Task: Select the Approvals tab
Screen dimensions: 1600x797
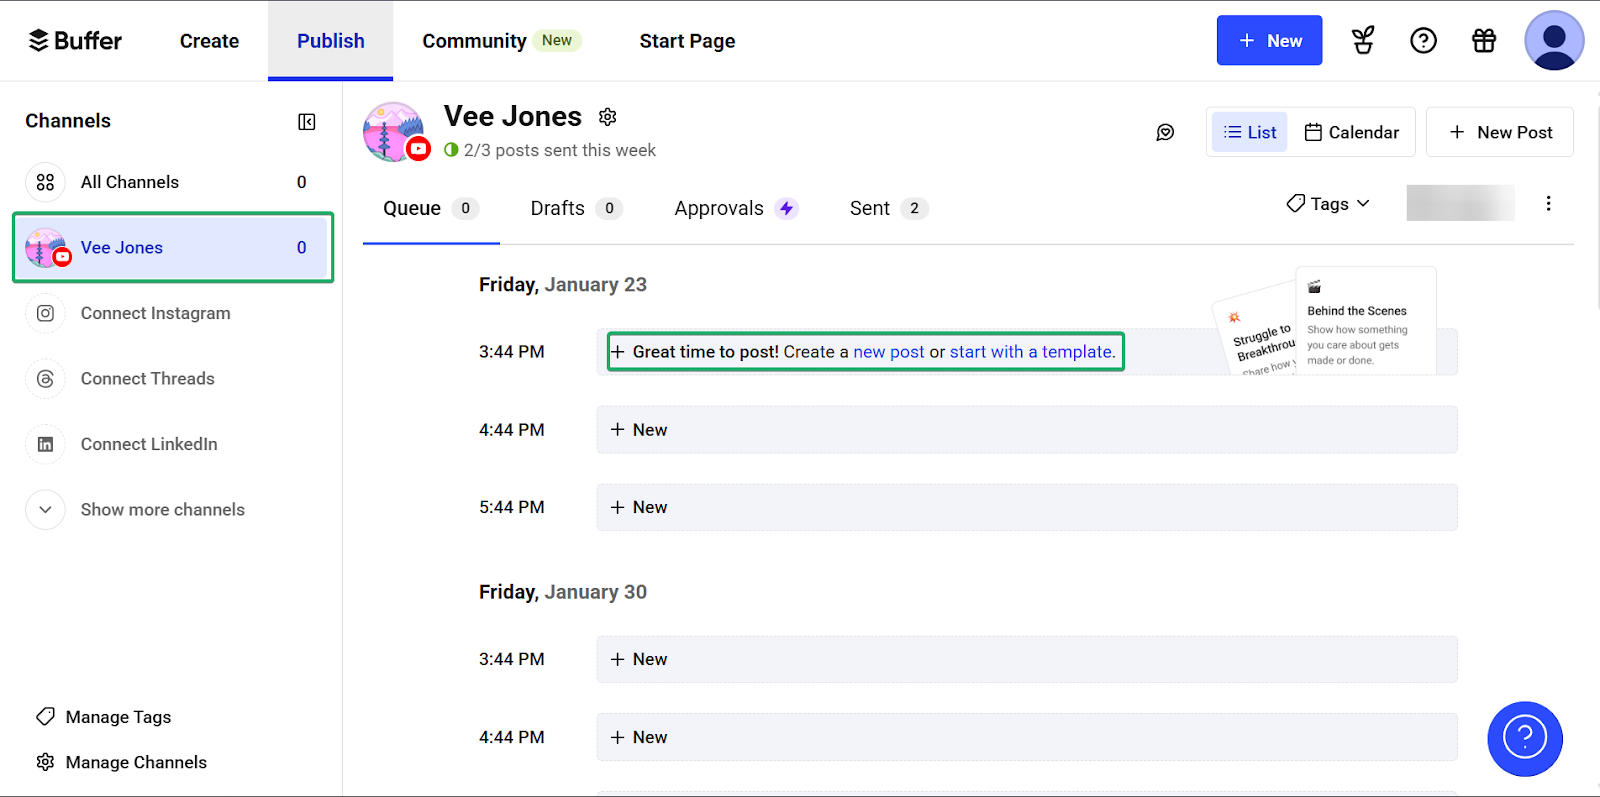Action: tap(736, 208)
